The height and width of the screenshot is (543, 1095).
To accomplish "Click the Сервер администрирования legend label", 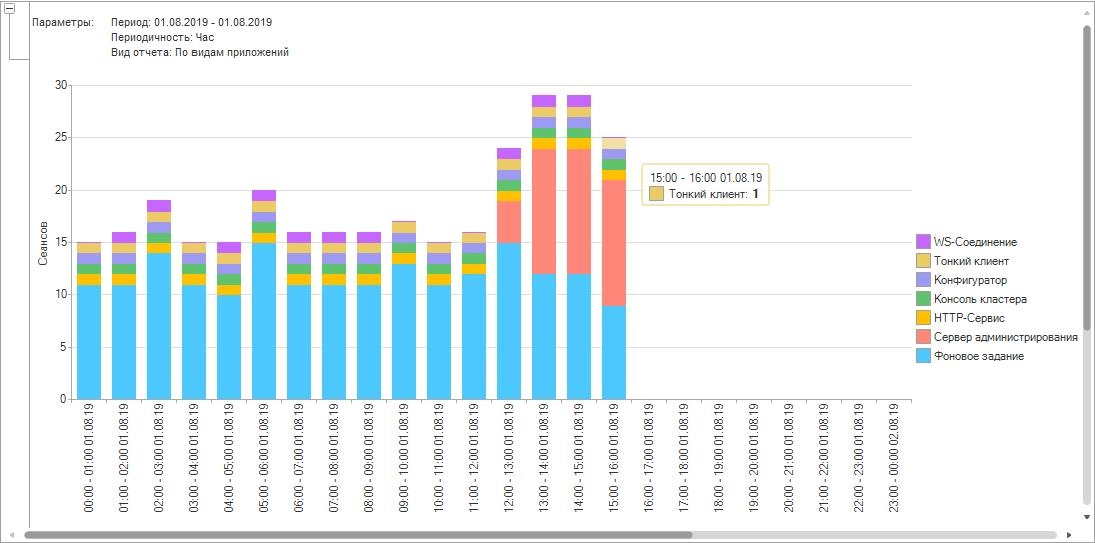I will click(x=1005, y=337).
